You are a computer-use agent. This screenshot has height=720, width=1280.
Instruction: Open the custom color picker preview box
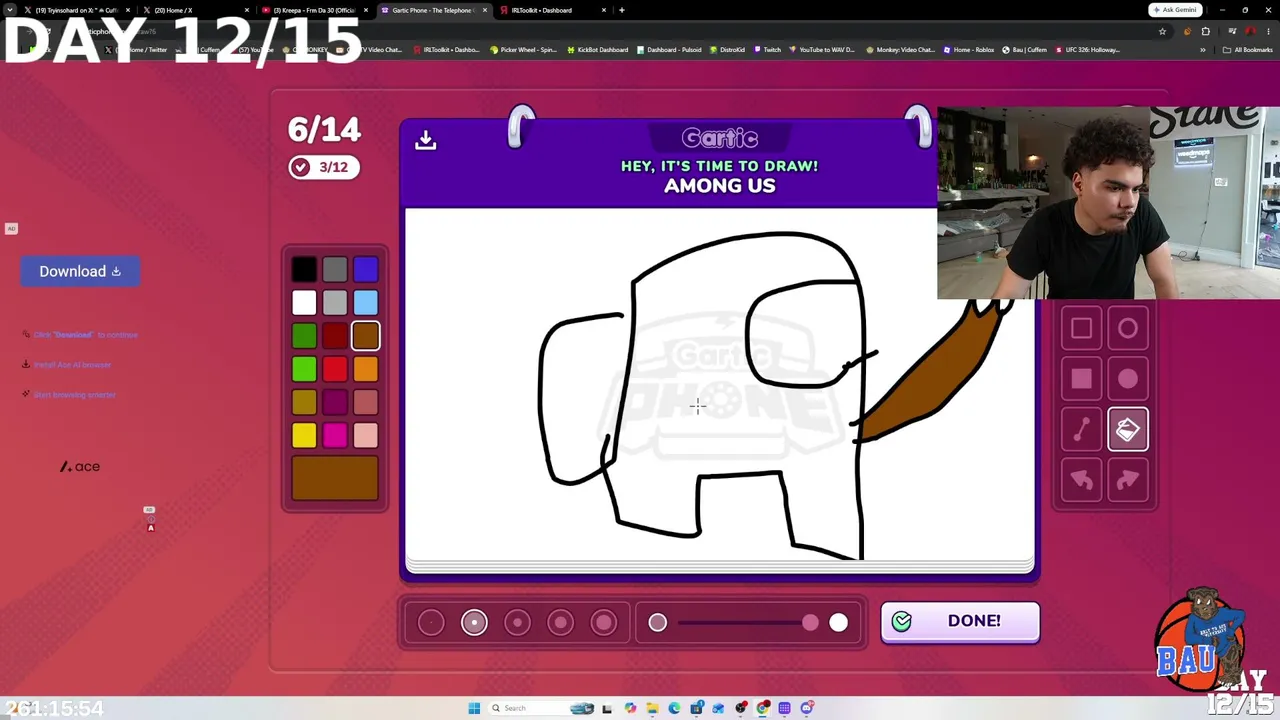tap(335, 478)
